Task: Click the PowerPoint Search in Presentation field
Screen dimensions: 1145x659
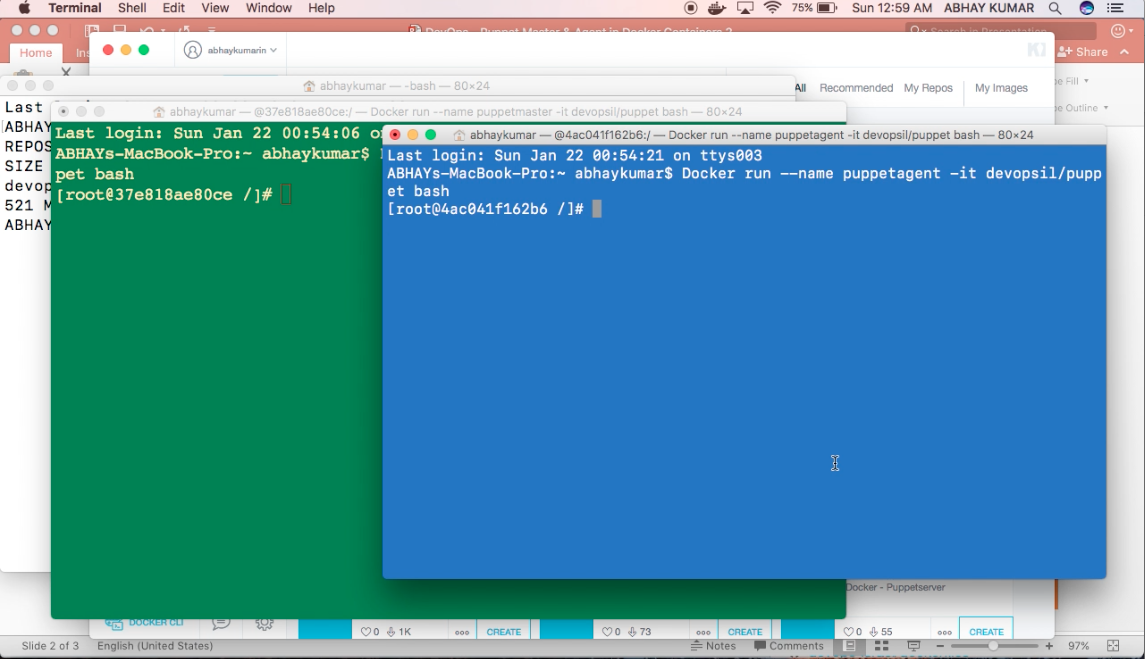Action: (1001, 31)
